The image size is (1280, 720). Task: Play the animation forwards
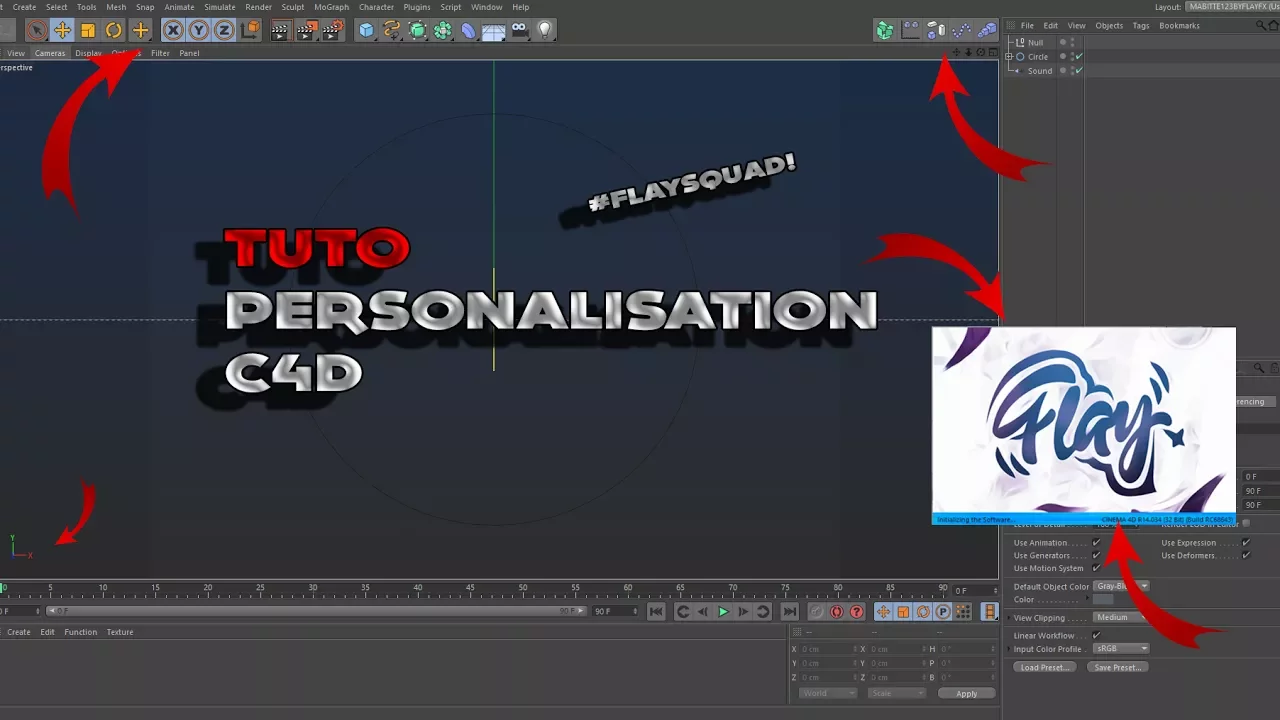click(723, 612)
